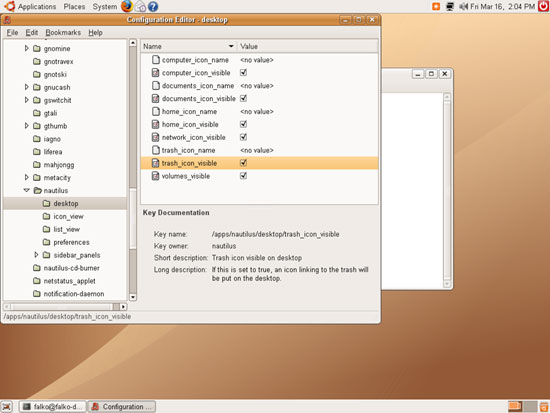The height and width of the screenshot is (413, 550).
Task: Click the gnotski folder icon
Action: coord(37,74)
